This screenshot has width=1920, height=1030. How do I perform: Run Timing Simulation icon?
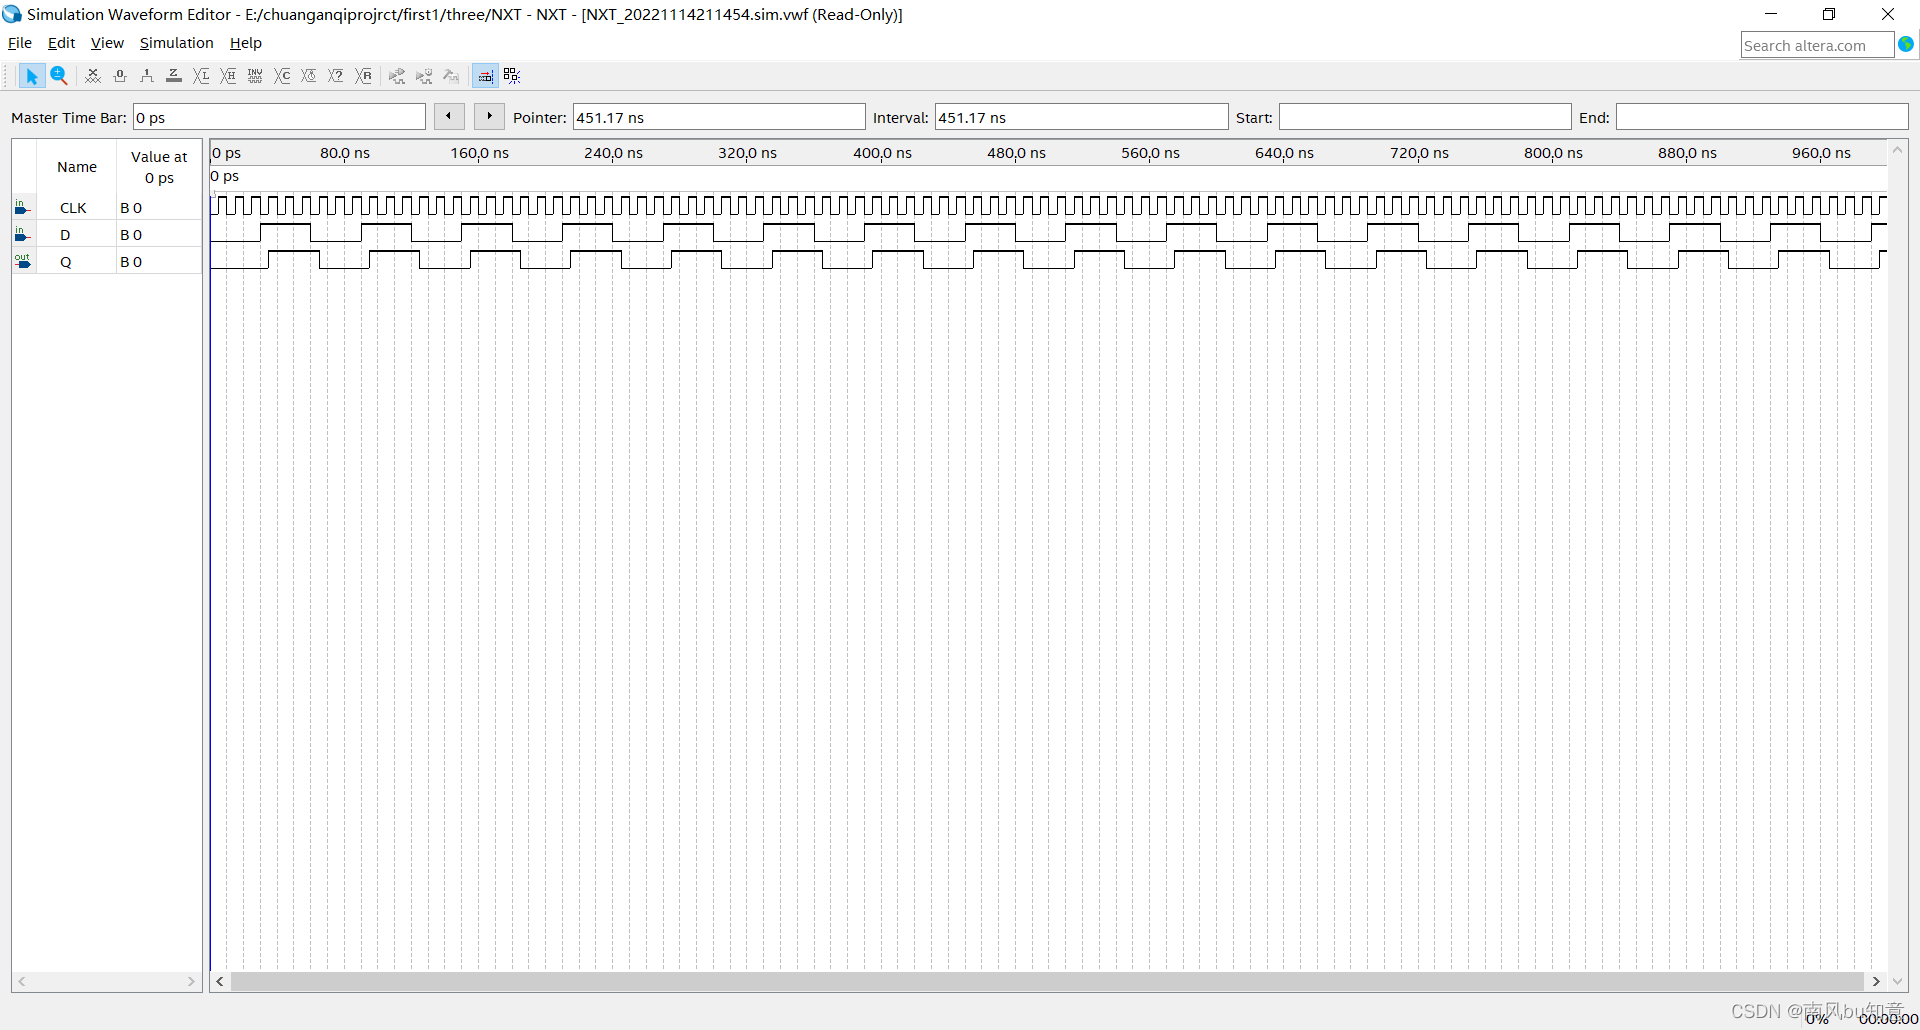pos(424,76)
